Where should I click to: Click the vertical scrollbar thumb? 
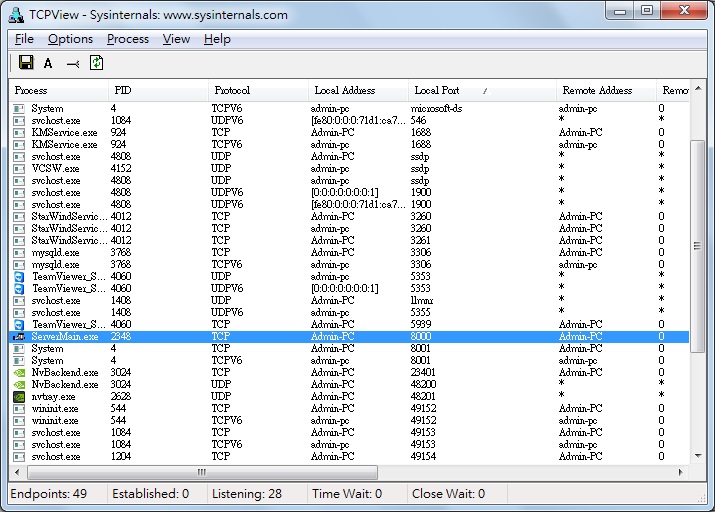[698, 246]
